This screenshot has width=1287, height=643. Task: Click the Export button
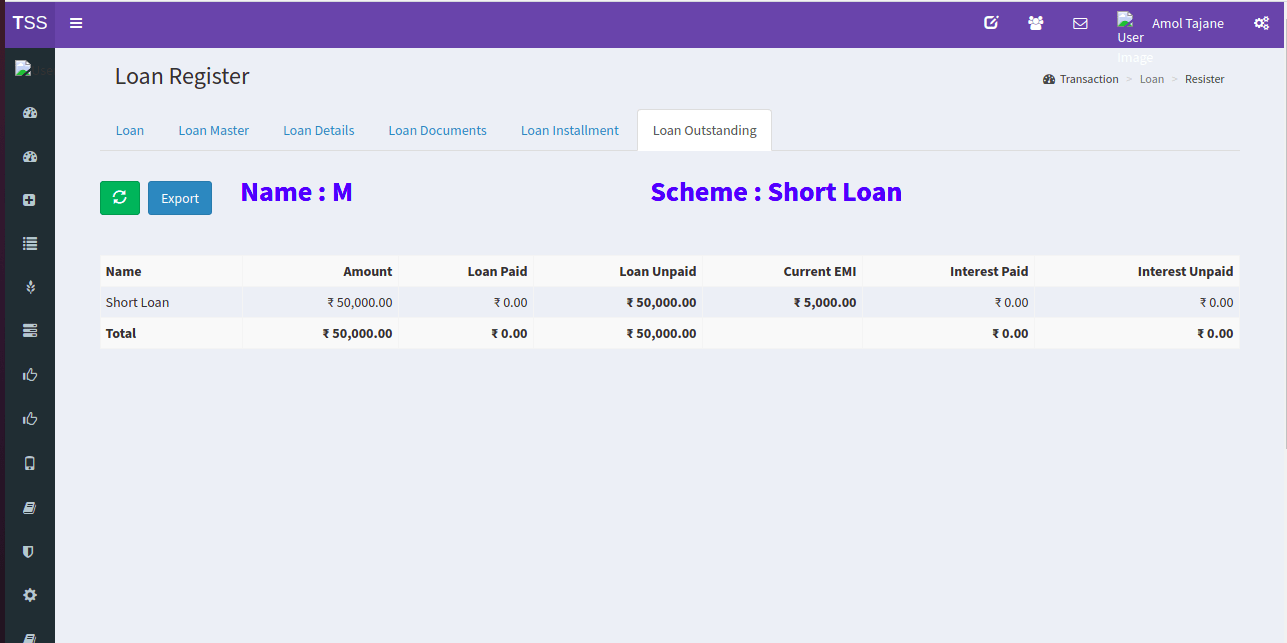coord(180,198)
